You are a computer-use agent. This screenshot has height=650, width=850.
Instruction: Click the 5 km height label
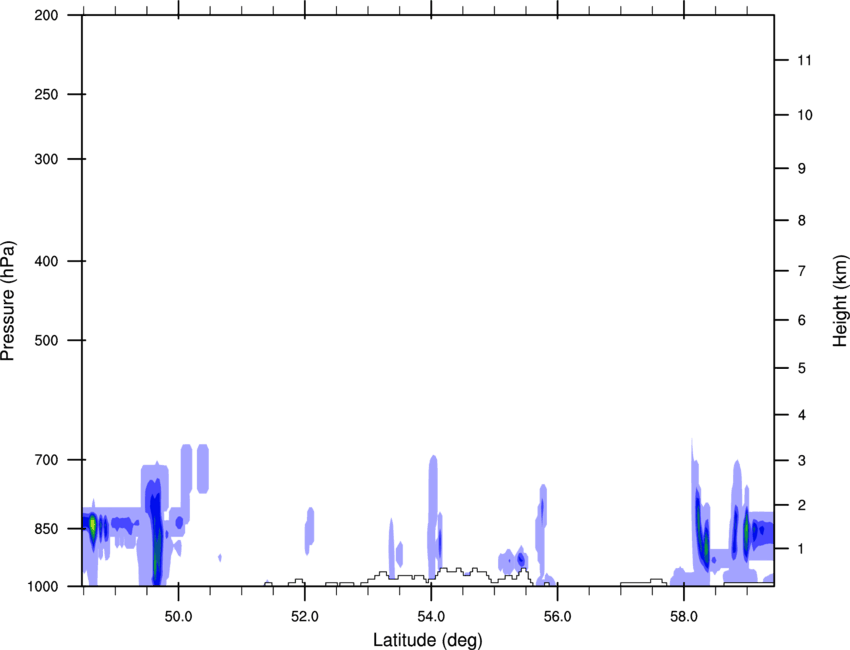coord(802,368)
